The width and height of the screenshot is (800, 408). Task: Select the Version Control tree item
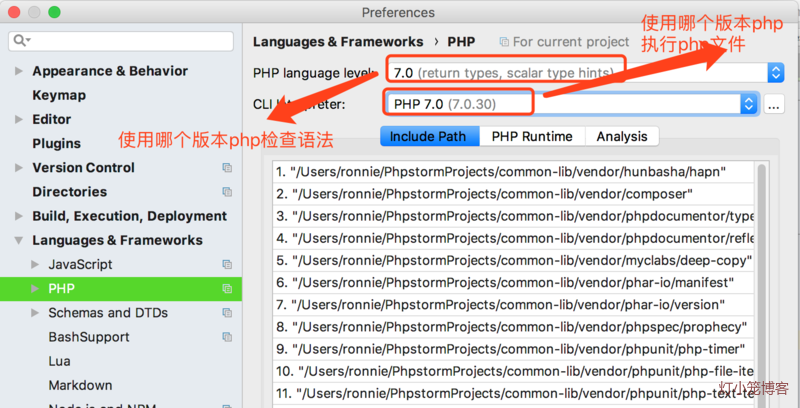(84, 168)
